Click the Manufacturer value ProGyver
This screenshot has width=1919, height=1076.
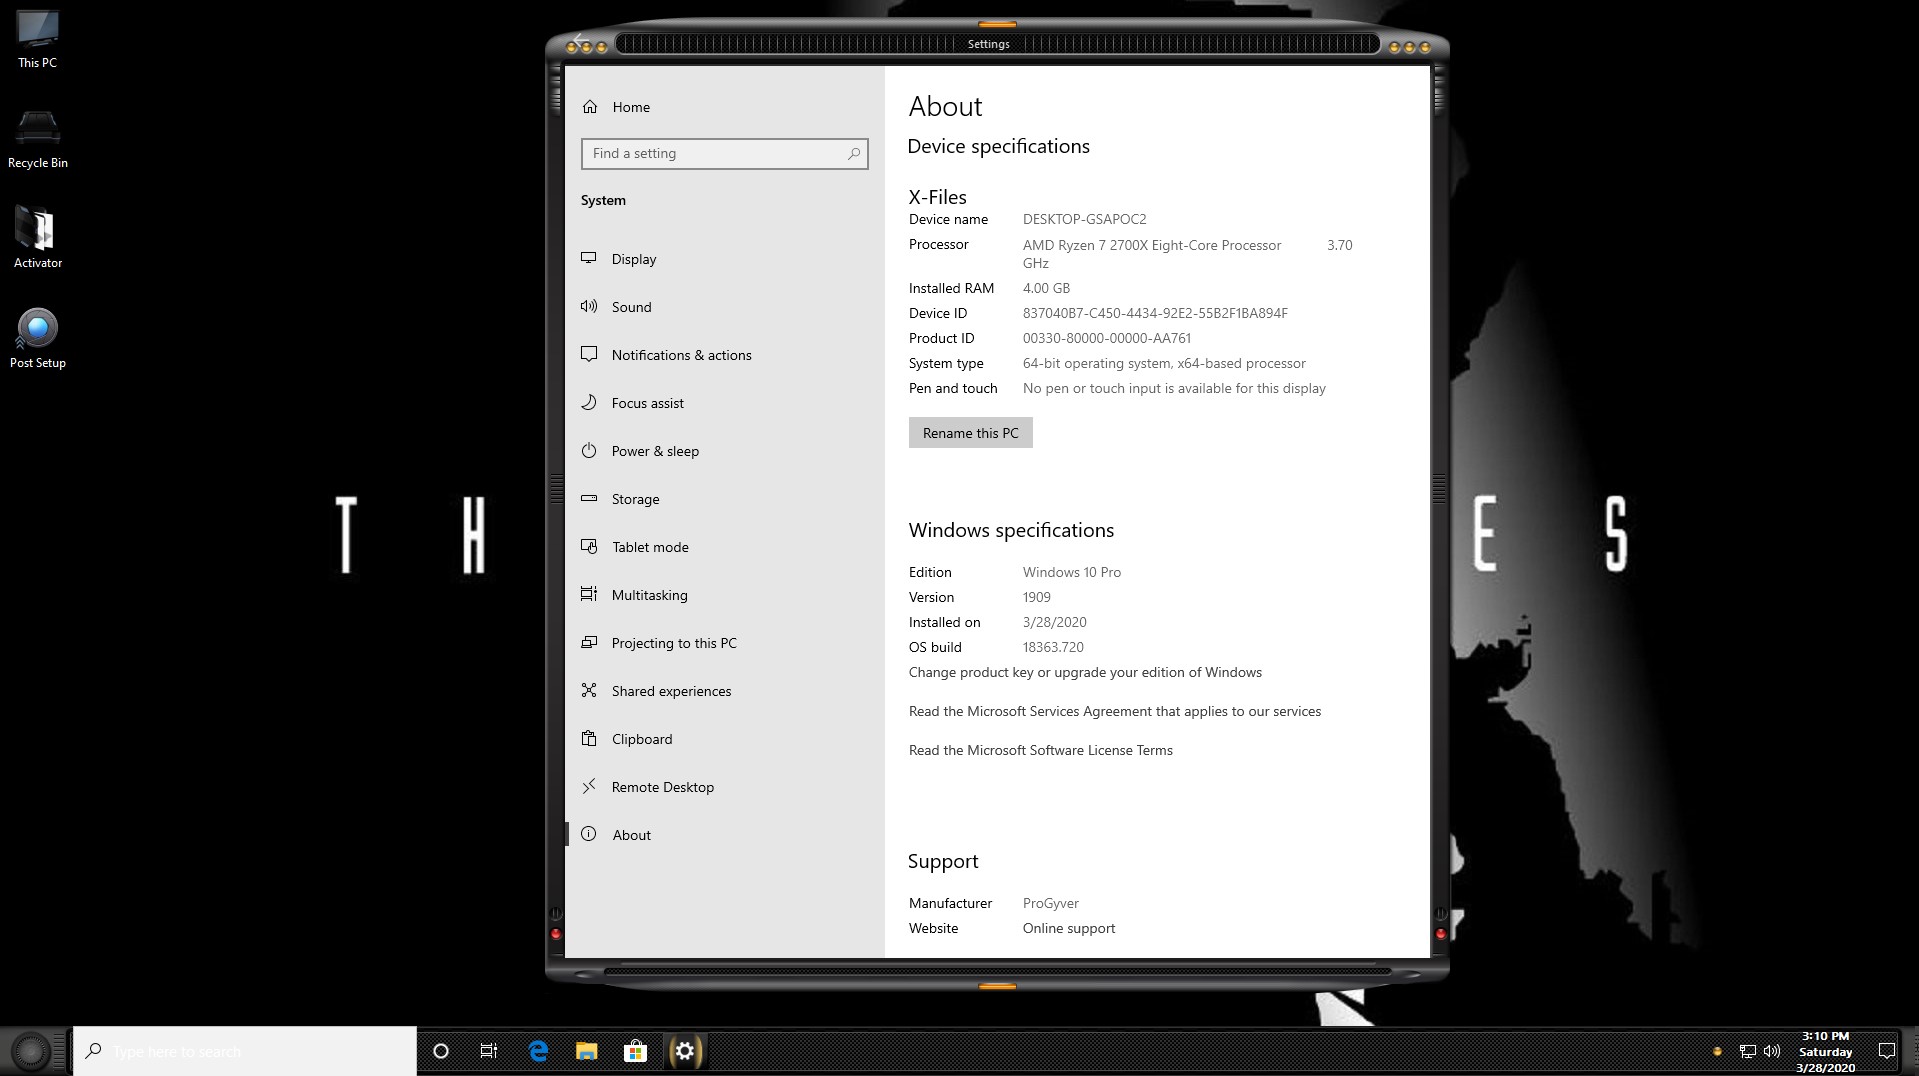point(1050,903)
